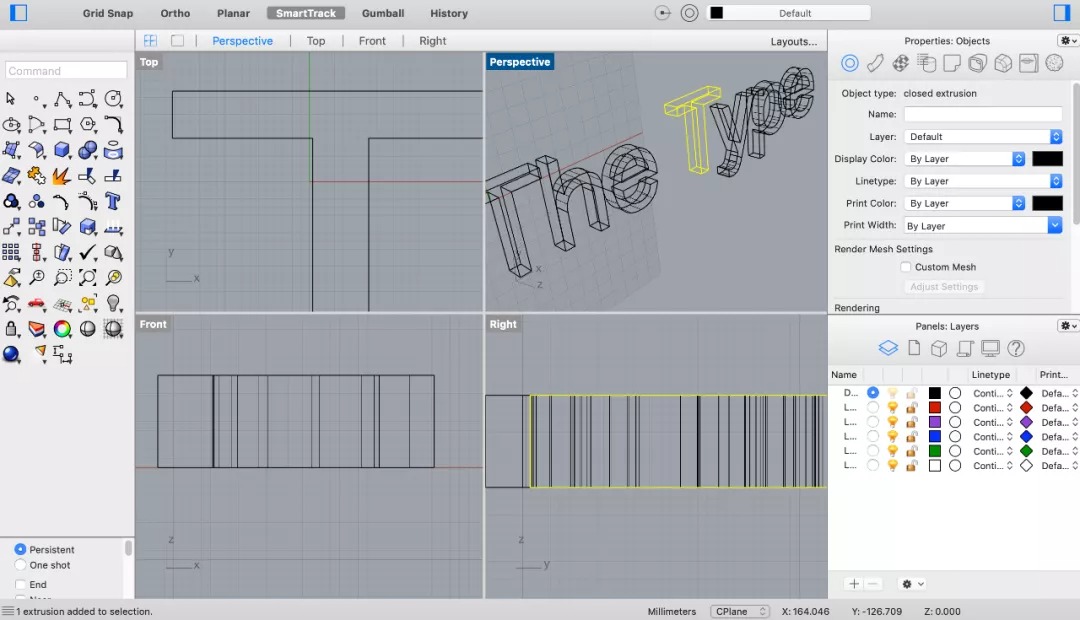
Task: Open the Display Color dropdown
Action: [x=964, y=158]
